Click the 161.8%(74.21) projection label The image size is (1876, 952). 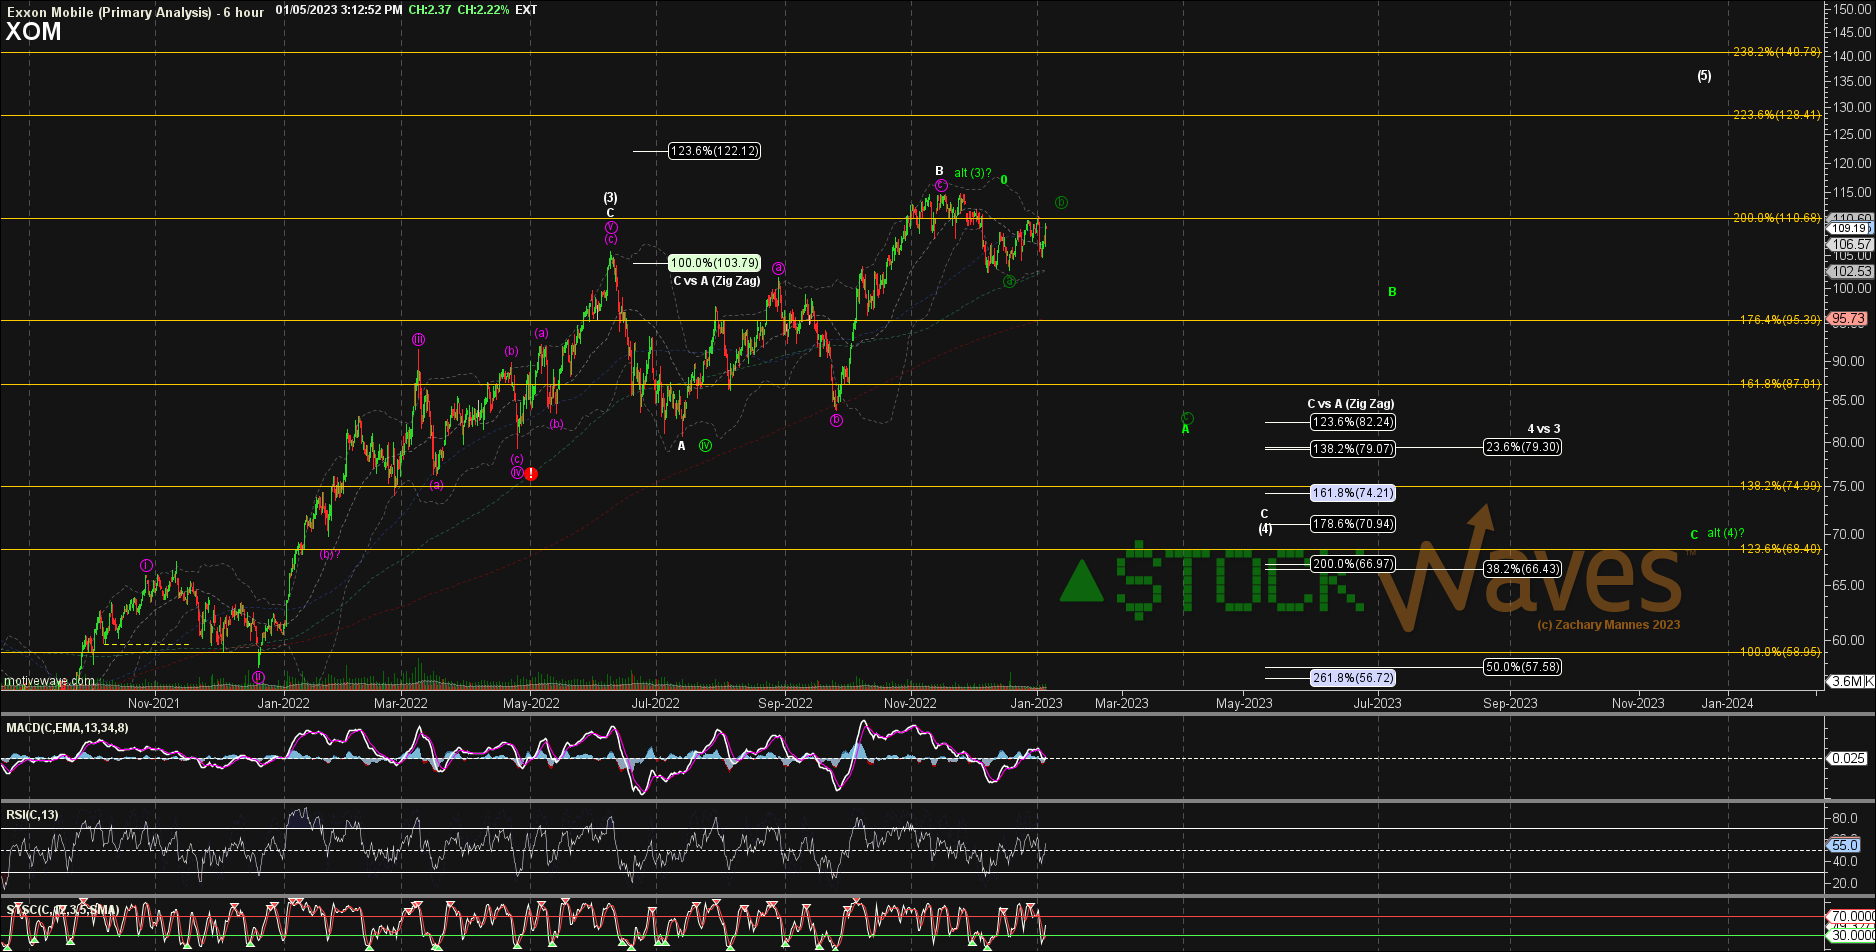[1352, 493]
